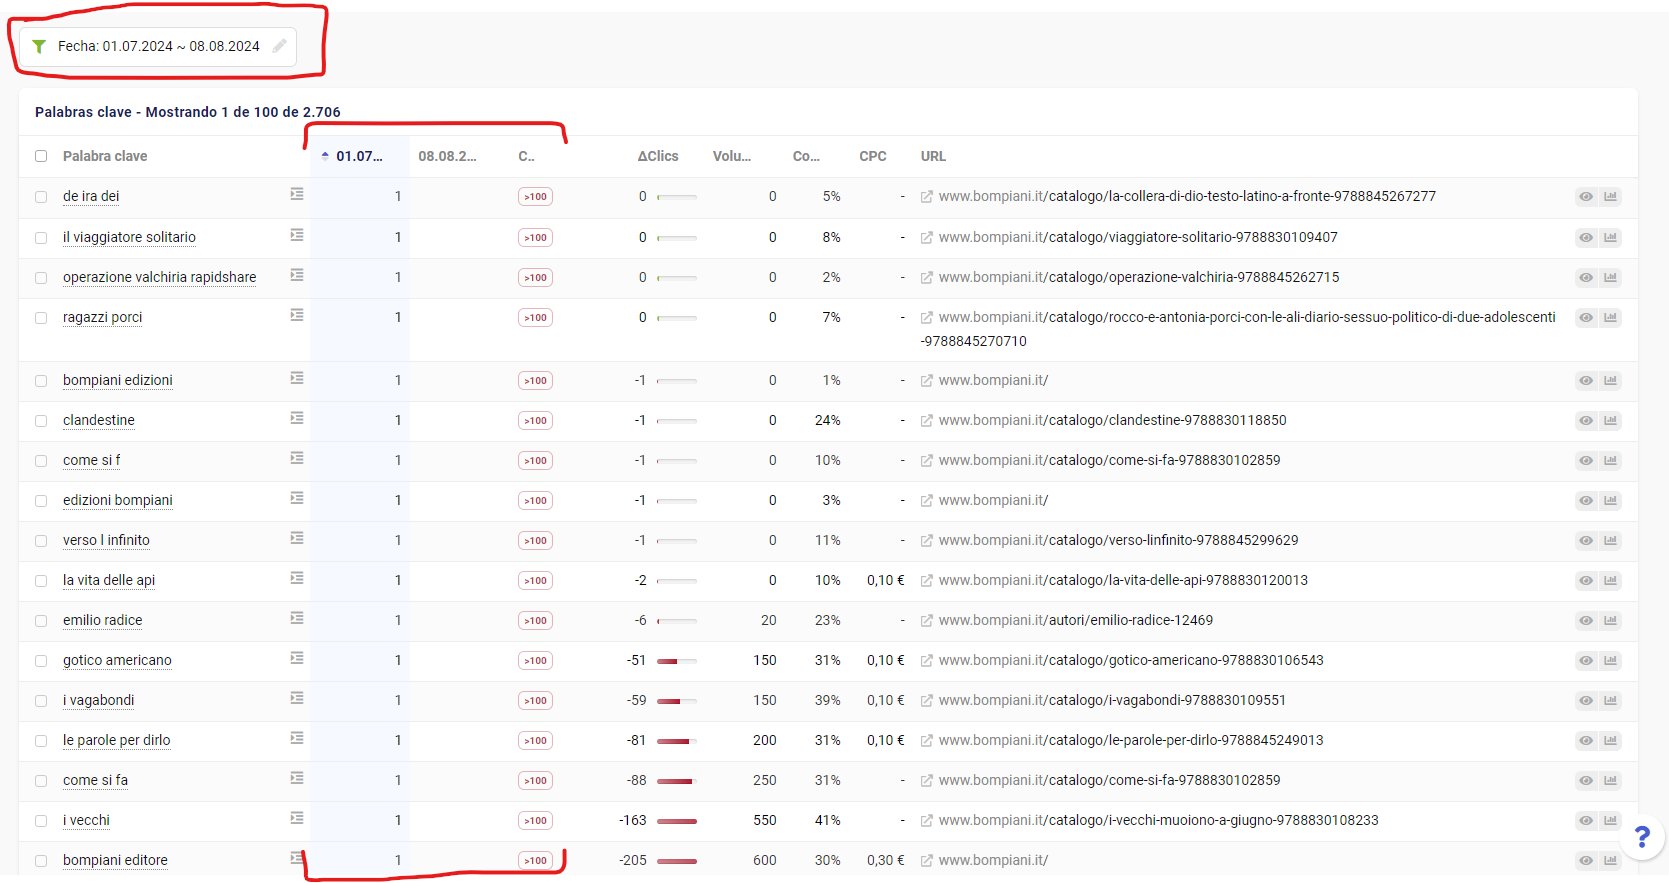
Task: Click the ΔClics bar for 'i vagabondi'
Action: click(x=677, y=701)
